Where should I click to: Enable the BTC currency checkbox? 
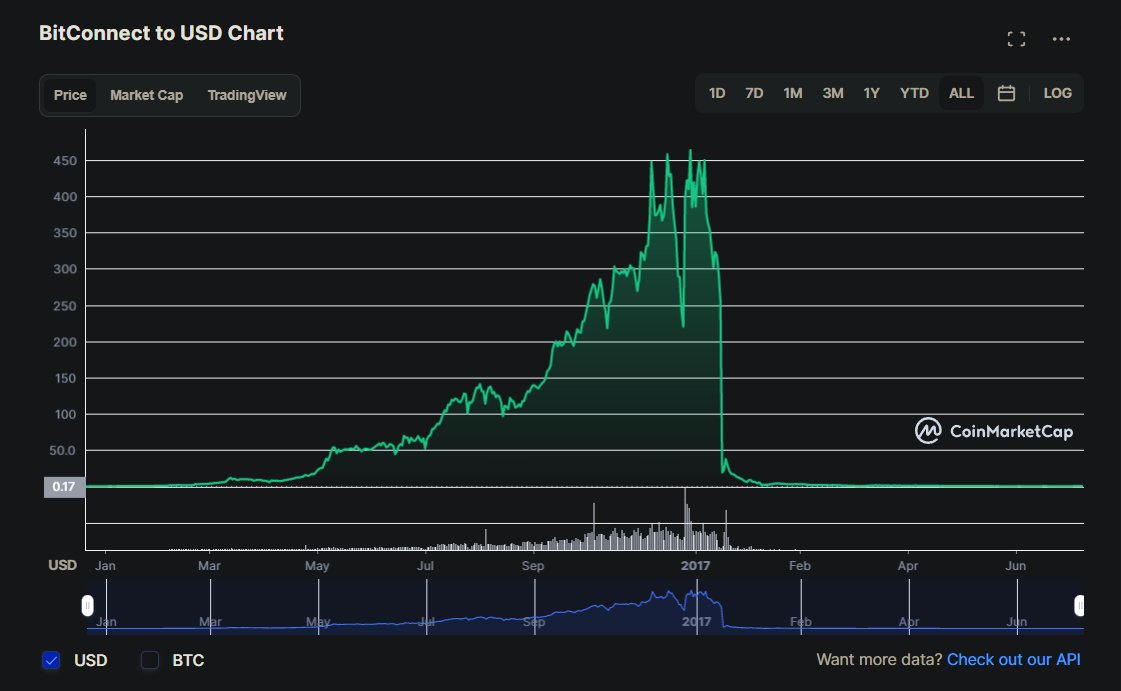(149, 660)
